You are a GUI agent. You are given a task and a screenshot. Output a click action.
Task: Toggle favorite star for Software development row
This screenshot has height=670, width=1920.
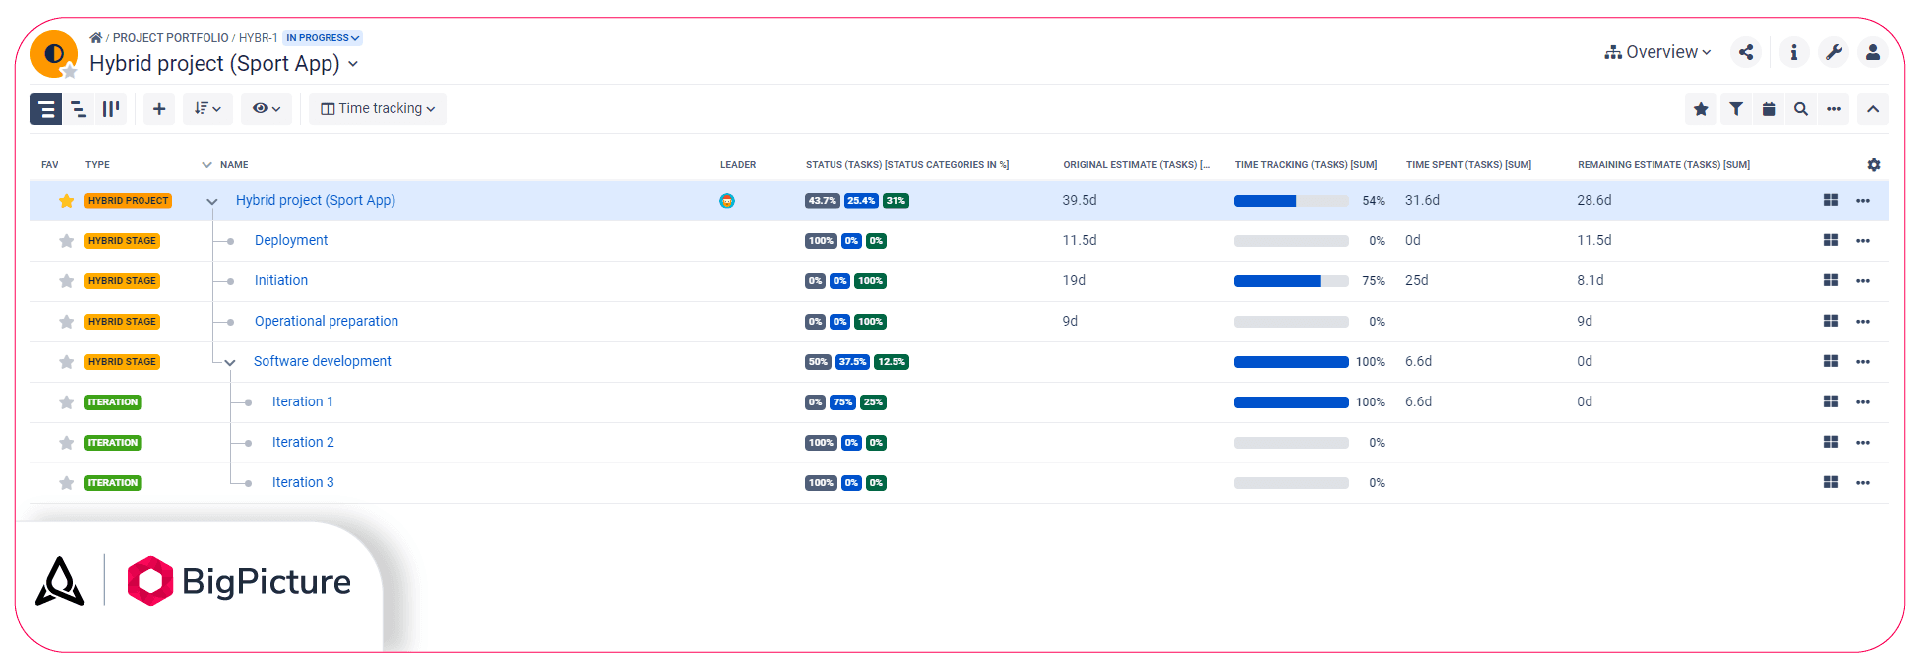click(66, 362)
